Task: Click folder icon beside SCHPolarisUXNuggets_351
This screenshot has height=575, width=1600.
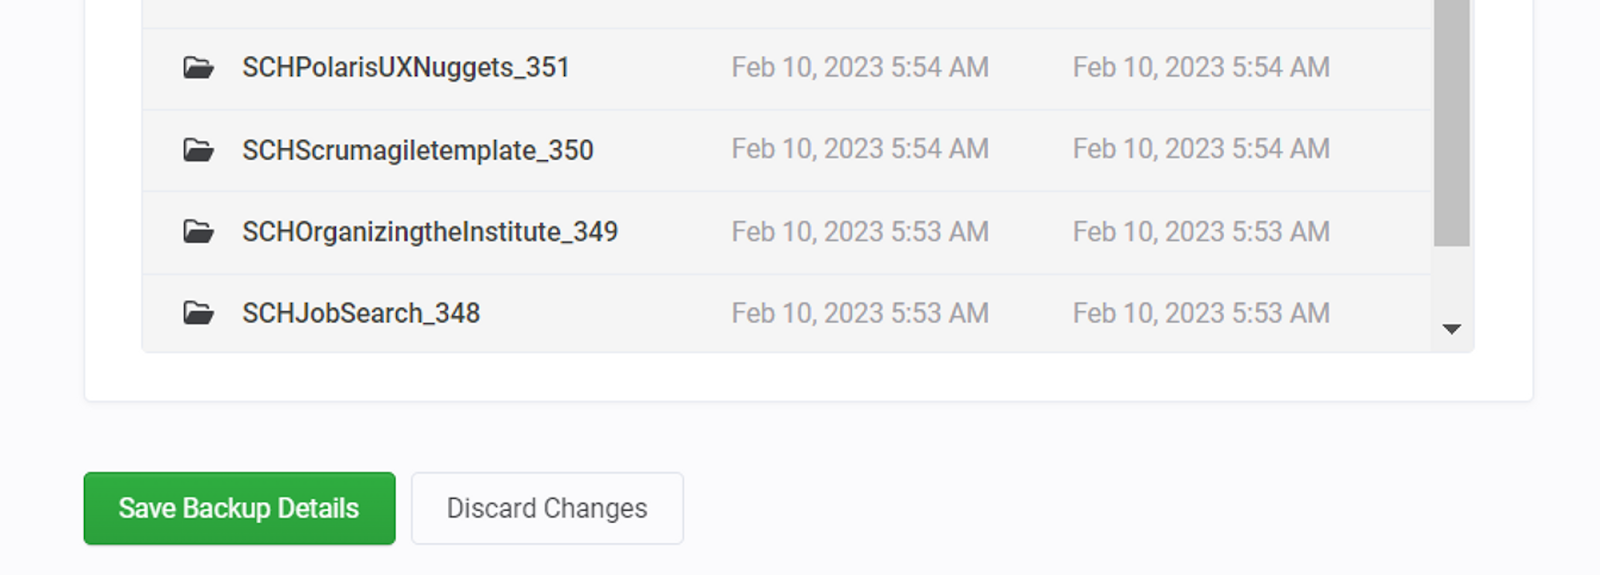Action: point(198,68)
